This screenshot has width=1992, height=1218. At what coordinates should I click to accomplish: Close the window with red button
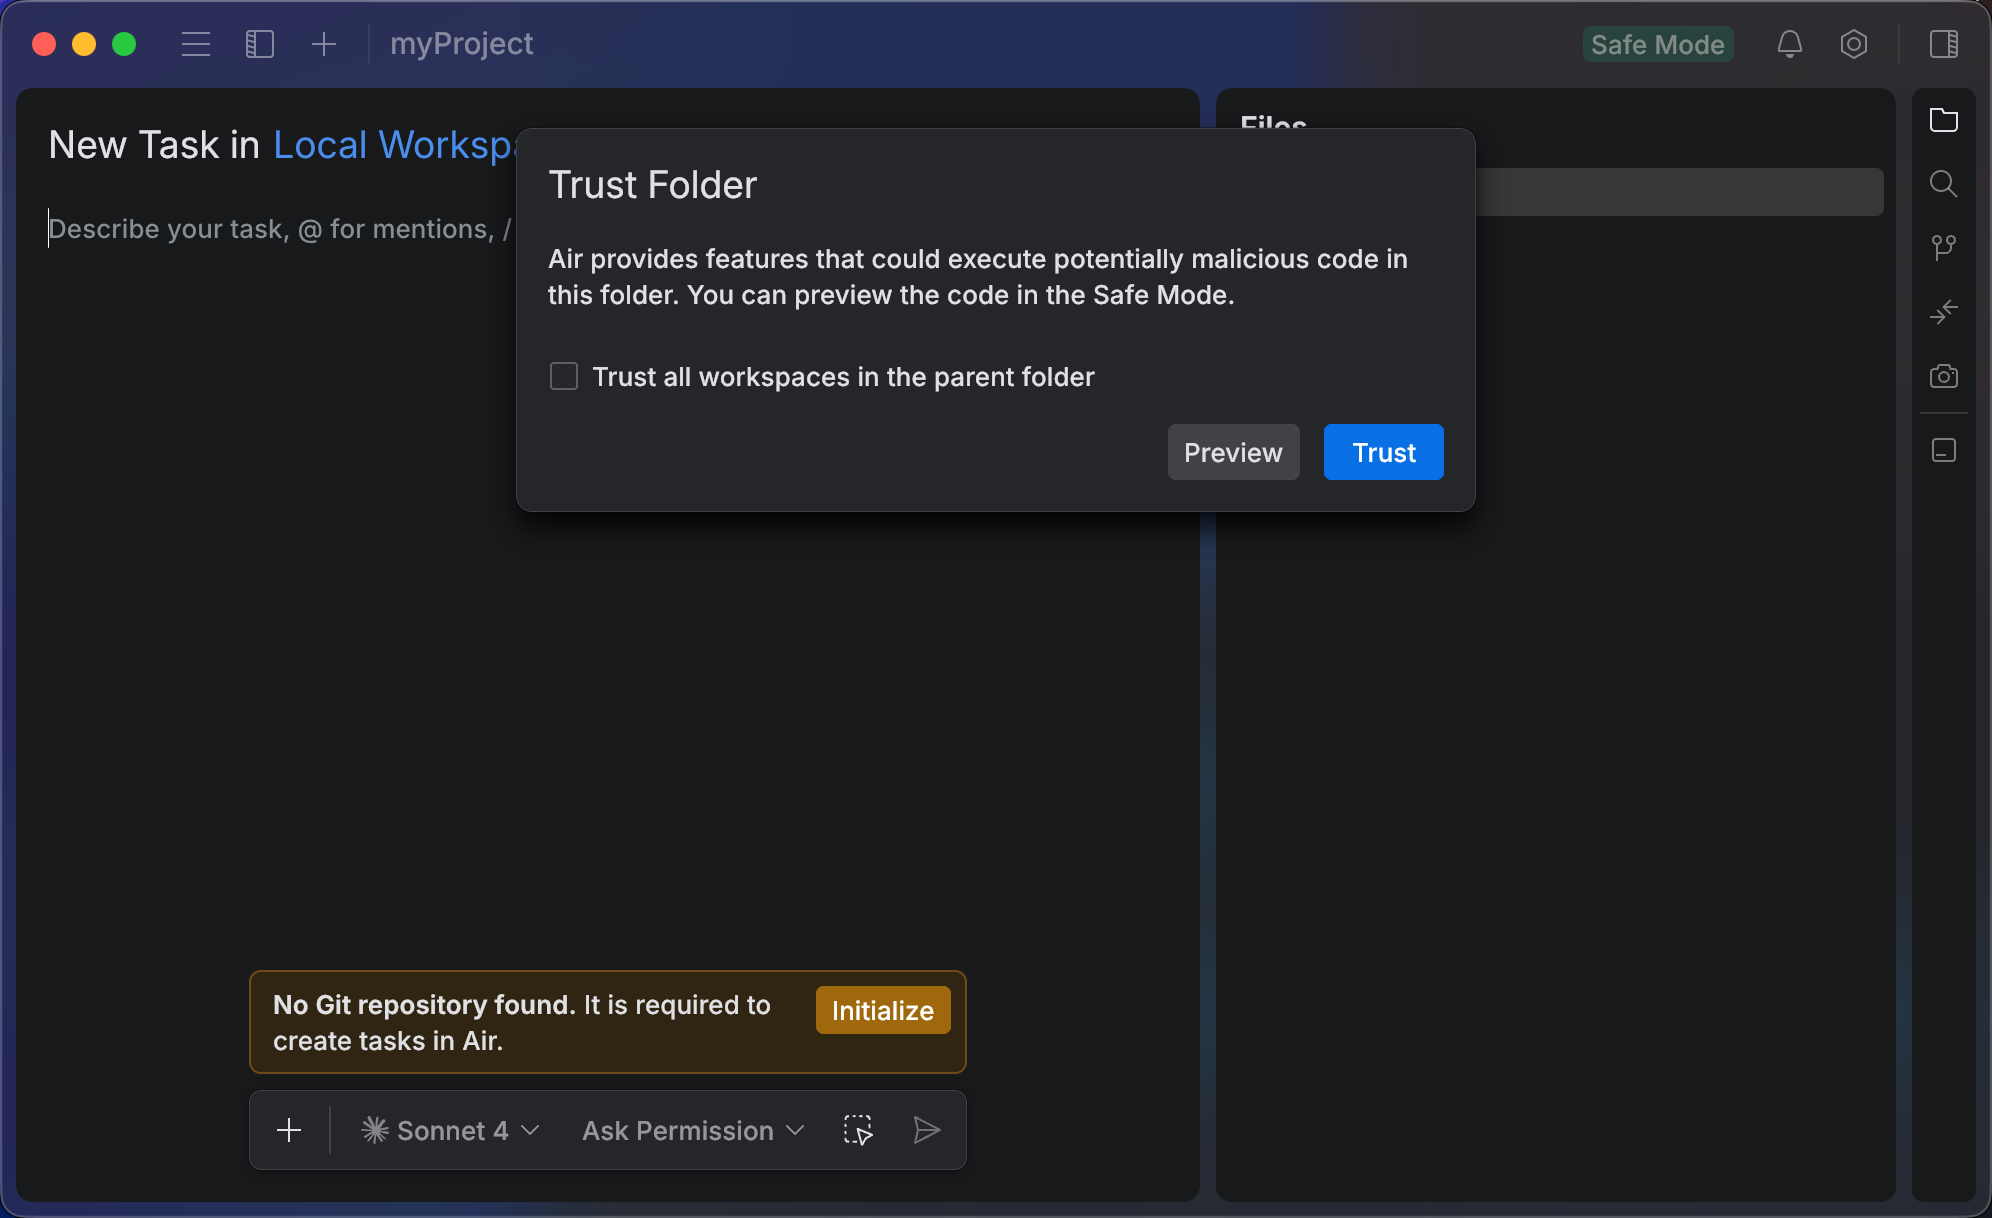(44, 44)
